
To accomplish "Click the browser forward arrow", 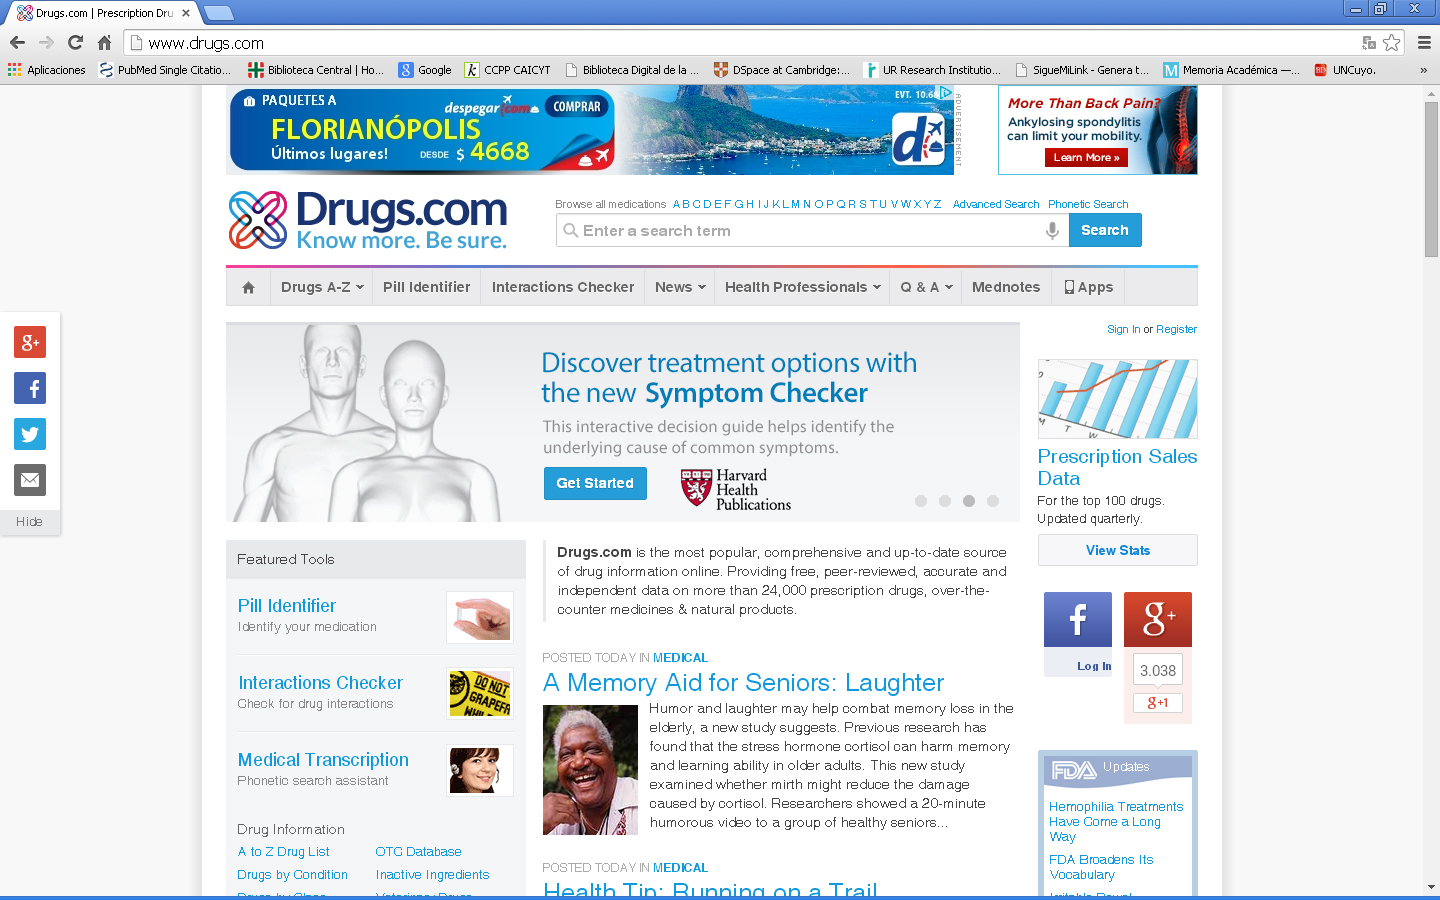I will coord(46,43).
